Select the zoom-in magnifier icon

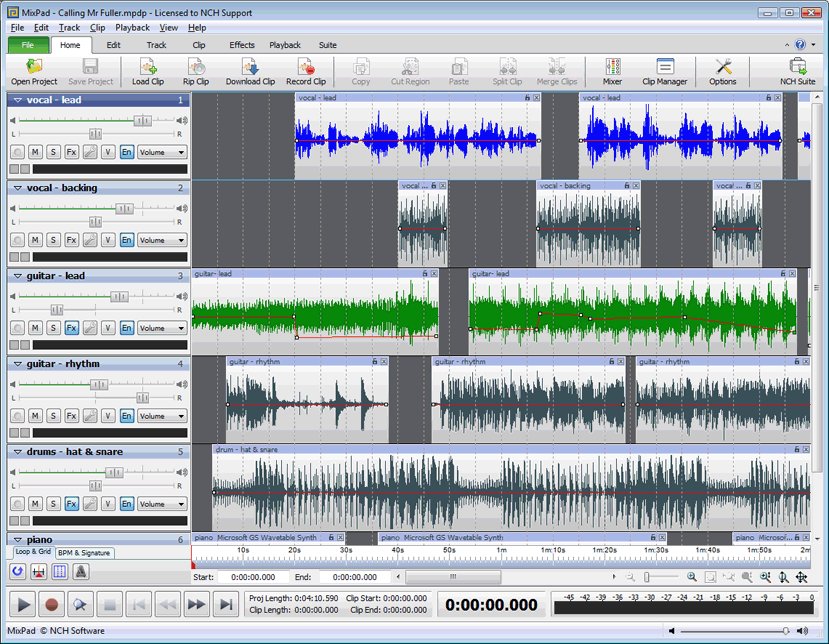point(691,577)
